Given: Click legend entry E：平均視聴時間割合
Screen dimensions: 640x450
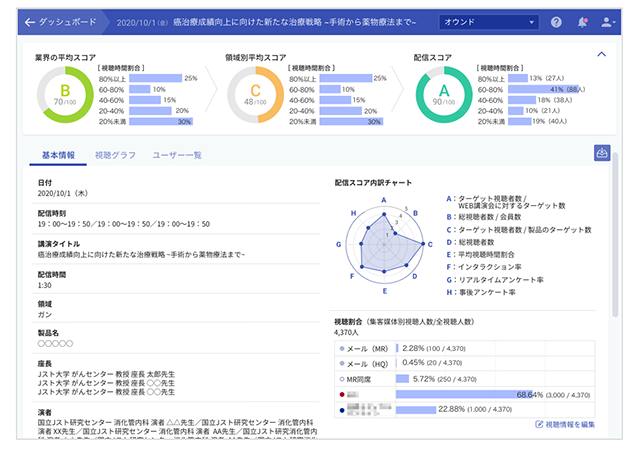Looking at the screenshot, I should (480, 255).
